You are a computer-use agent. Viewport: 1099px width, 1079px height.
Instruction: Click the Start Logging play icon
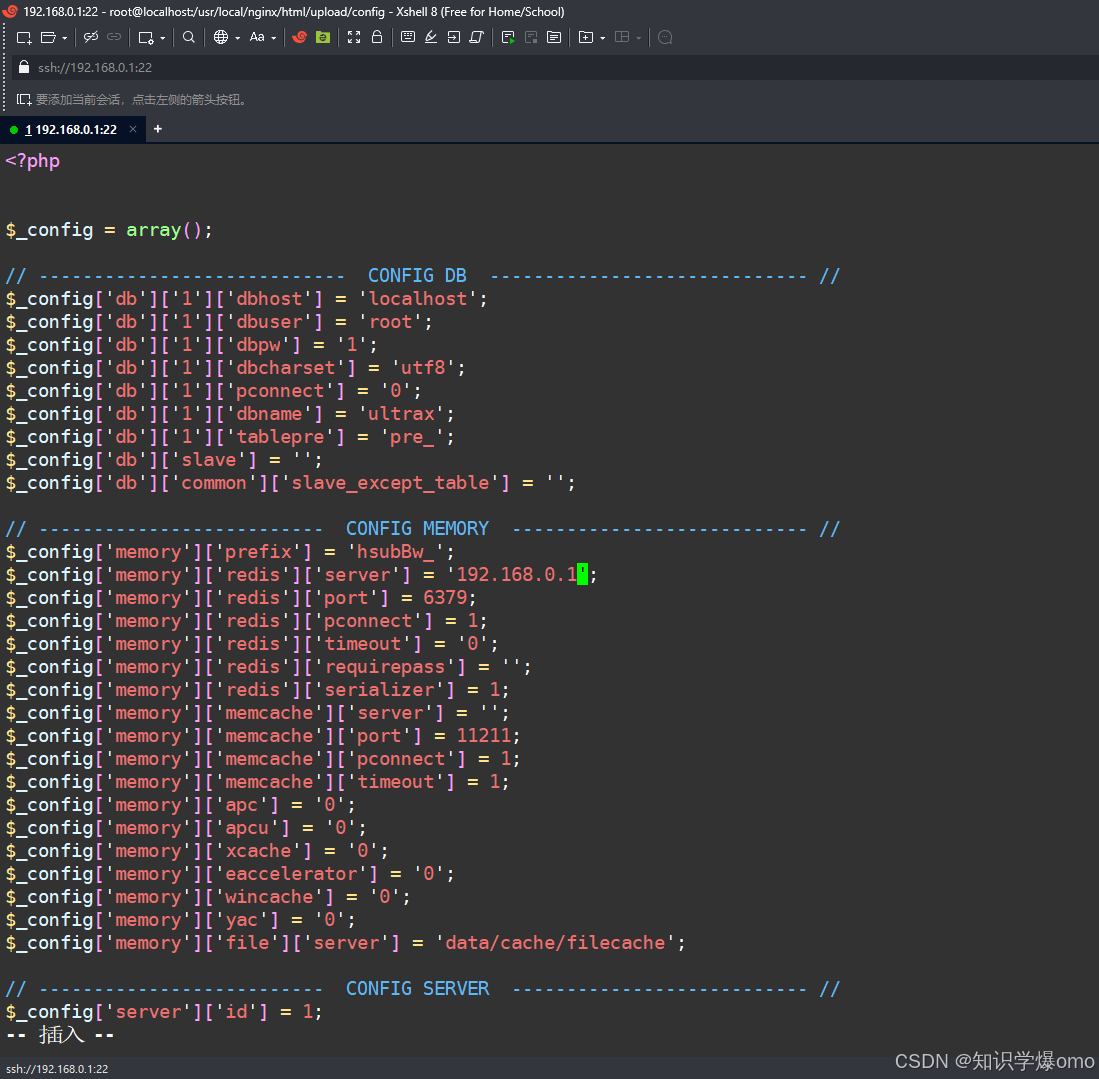(x=508, y=38)
